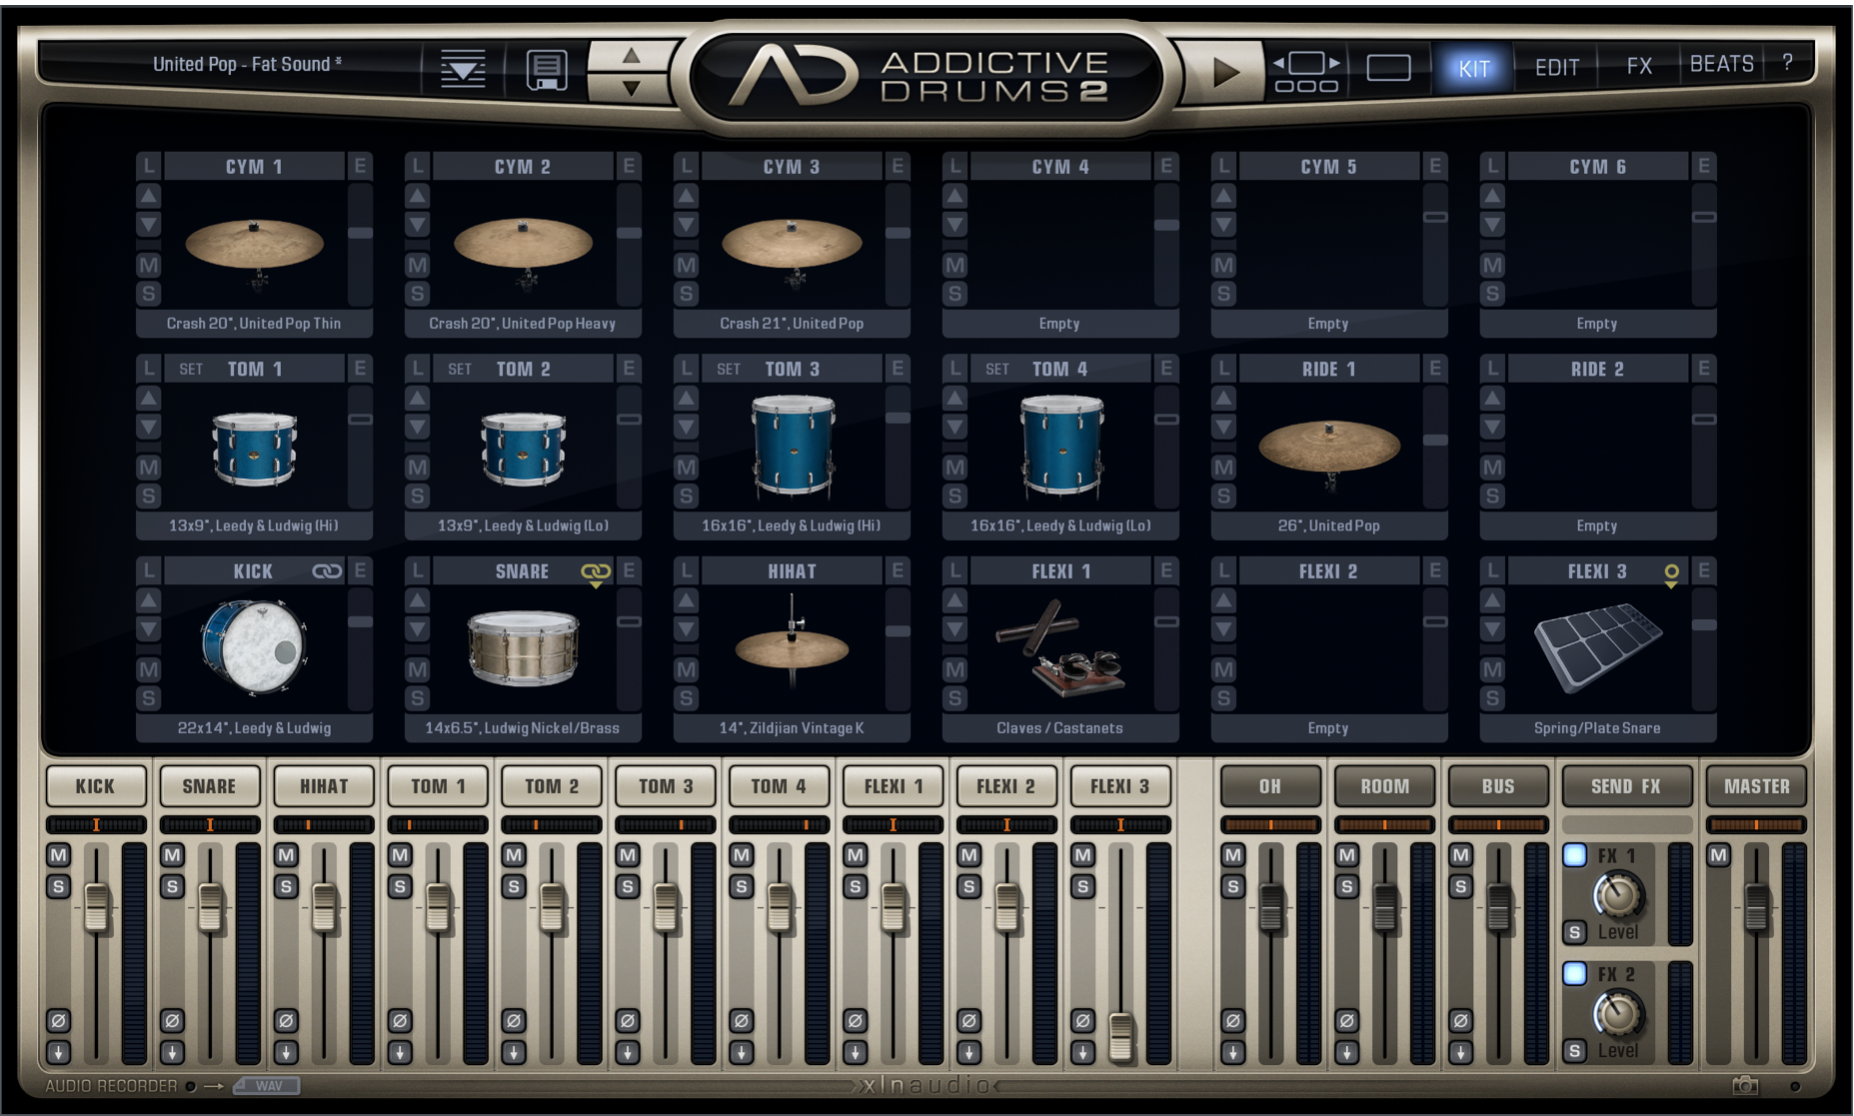
Task: Click the FLEXI 3 channel volume fader
Action: coord(1121,1036)
